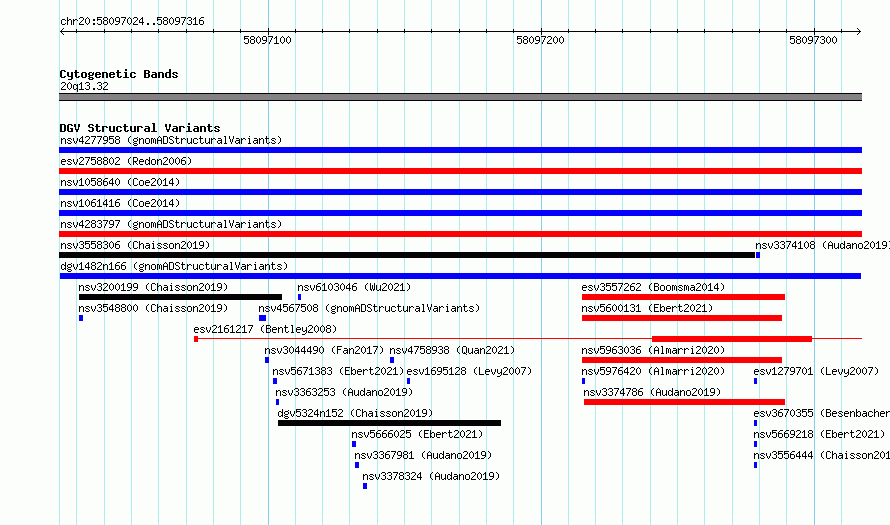The image size is (890, 525).
Task: Select the red esv3557262 Boomsma2014 bar
Action: (683, 297)
